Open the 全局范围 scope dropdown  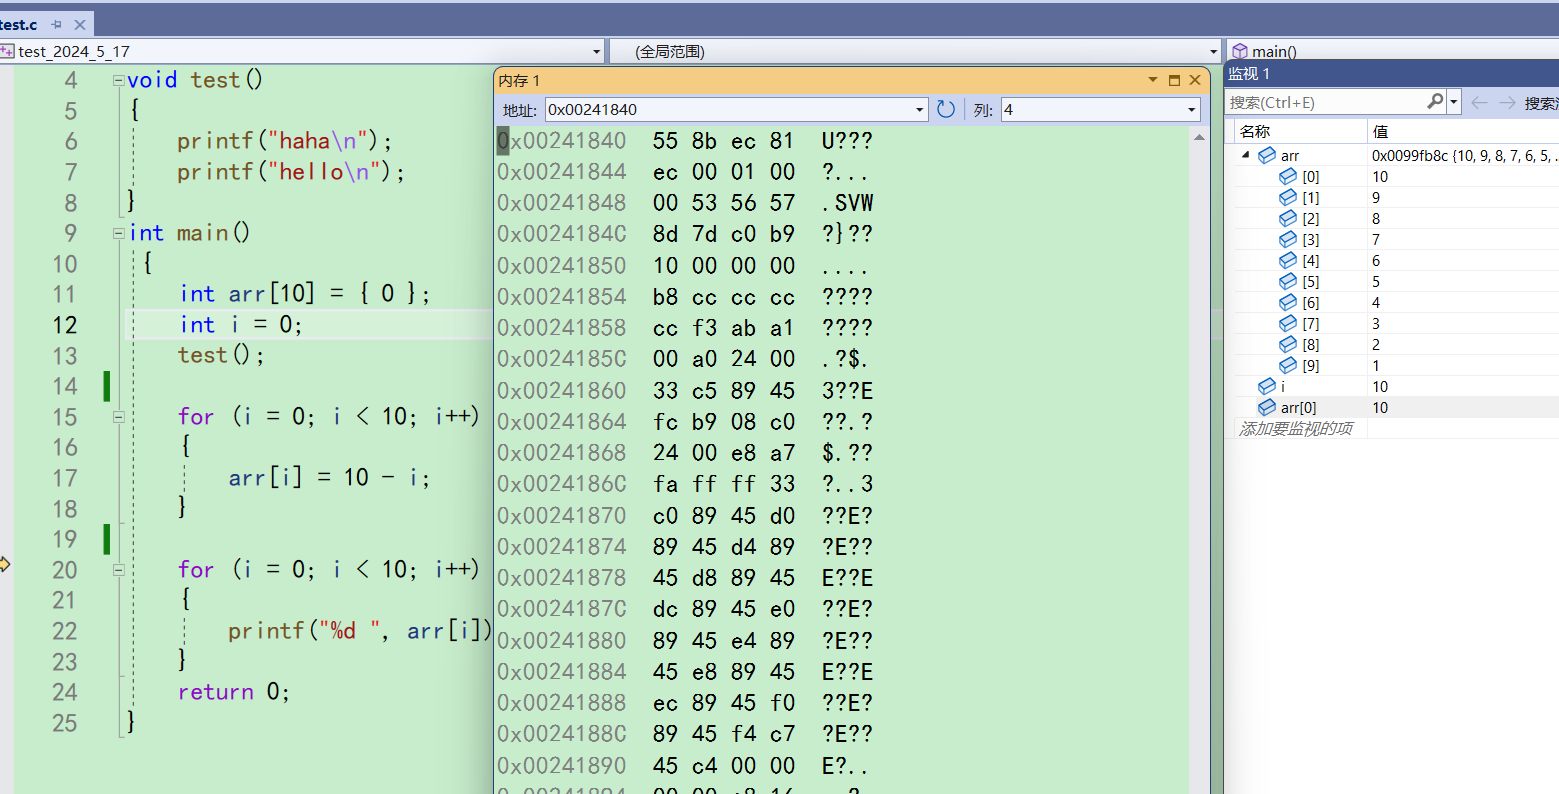1213,51
